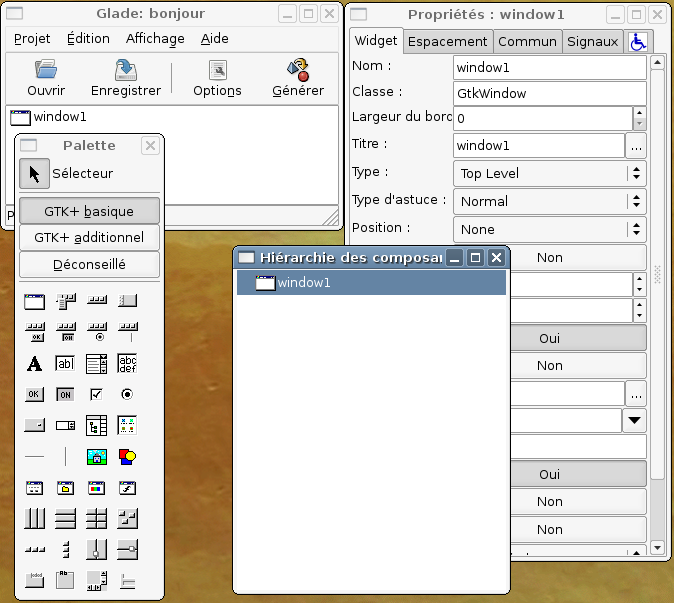This screenshot has width=674, height=603.
Task: Choose the image widget icon in palette
Action: [96, 457]
